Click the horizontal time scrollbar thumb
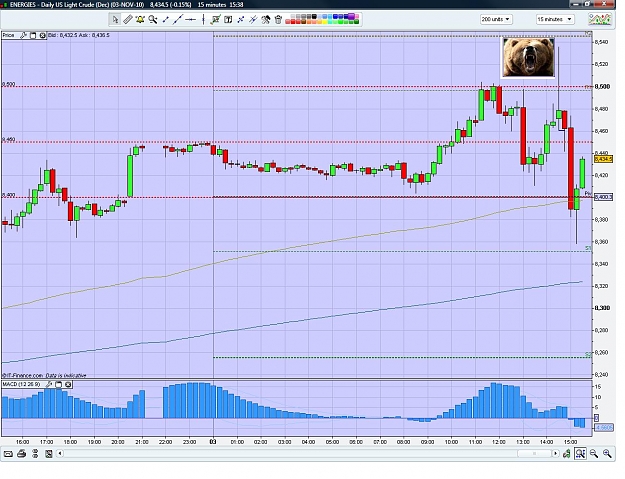Viewport: 625px width, 479px height. (x=534, y=453)
